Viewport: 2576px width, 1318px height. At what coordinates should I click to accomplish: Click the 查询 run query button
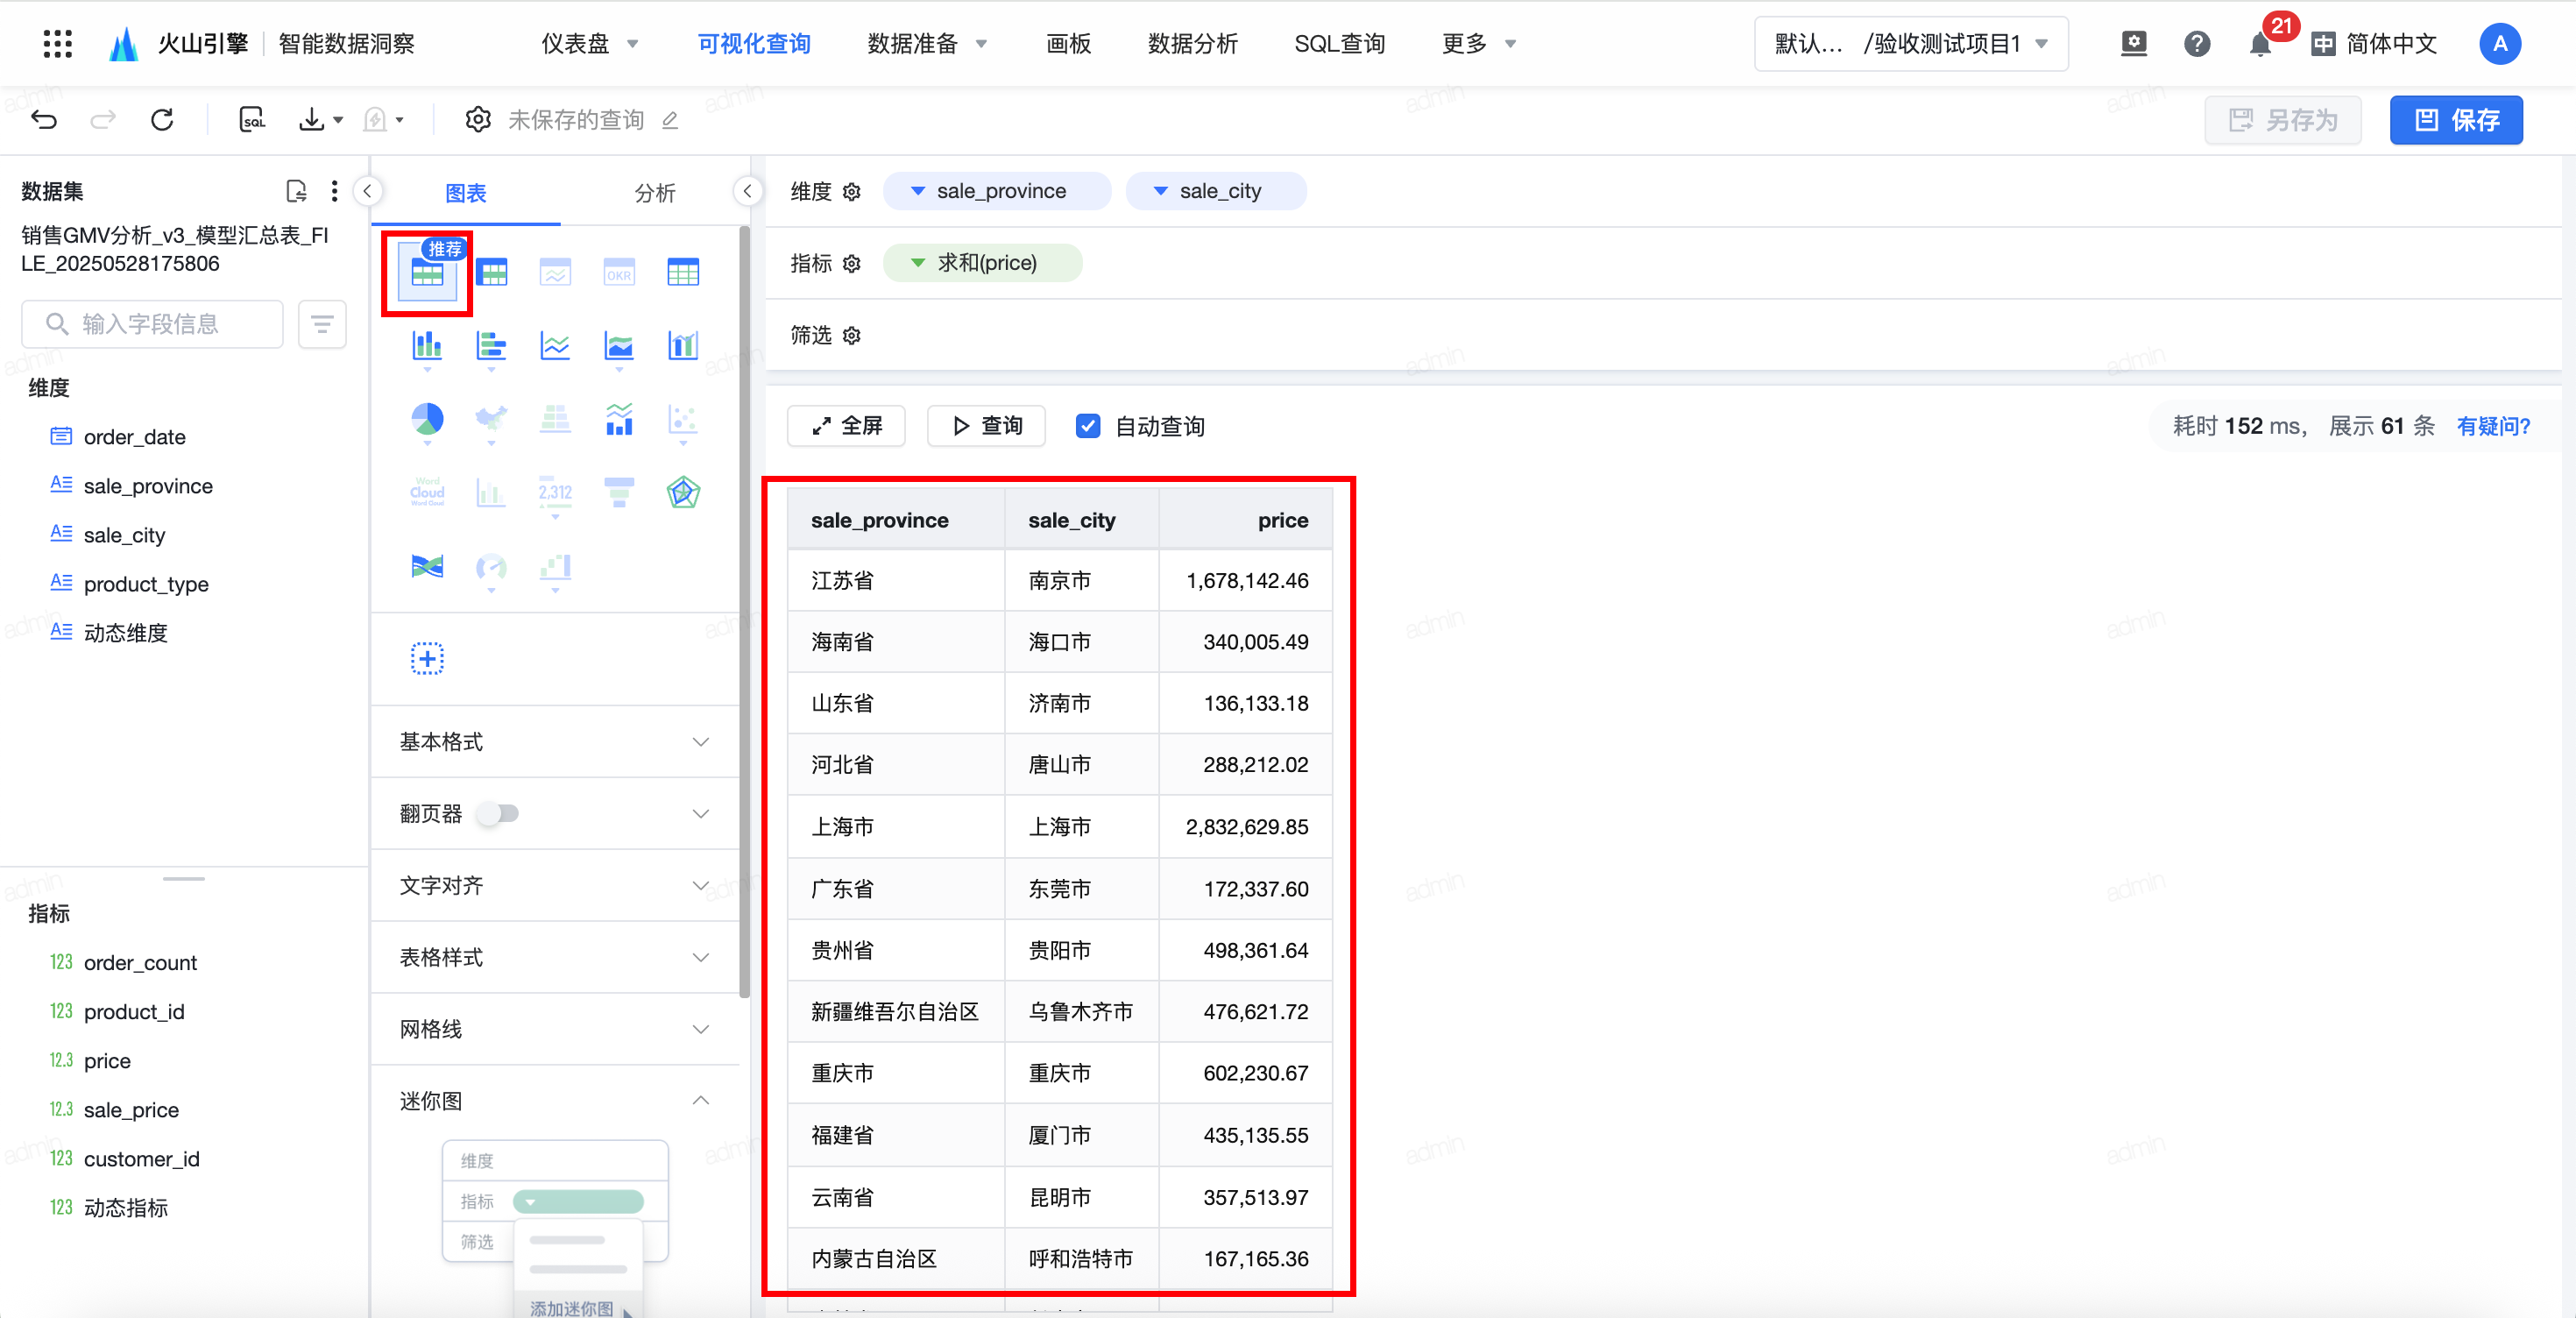point(986,427)
